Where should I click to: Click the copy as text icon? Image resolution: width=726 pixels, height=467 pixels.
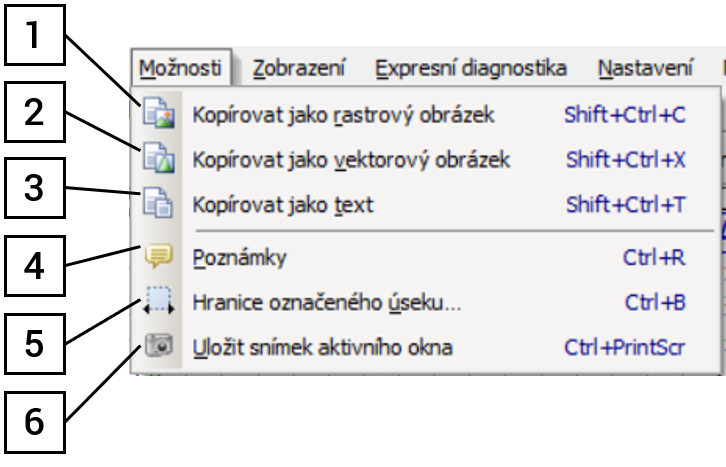click(x=159, y=204)
